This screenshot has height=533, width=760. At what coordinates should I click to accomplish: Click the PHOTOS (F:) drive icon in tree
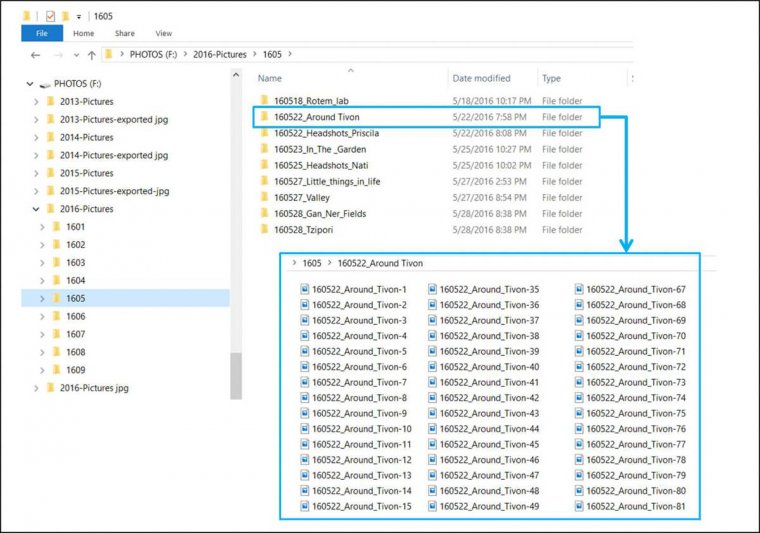click(45, 85)
